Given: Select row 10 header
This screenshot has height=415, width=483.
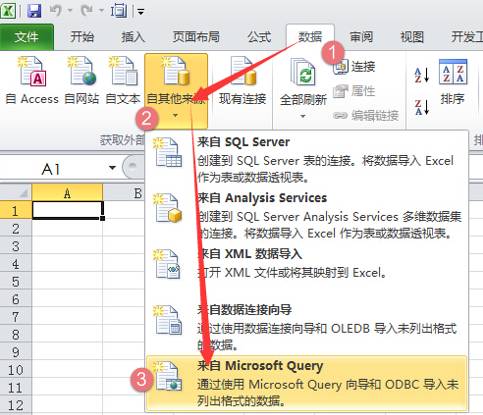Looking at the screenshot, I should point(16,369).
